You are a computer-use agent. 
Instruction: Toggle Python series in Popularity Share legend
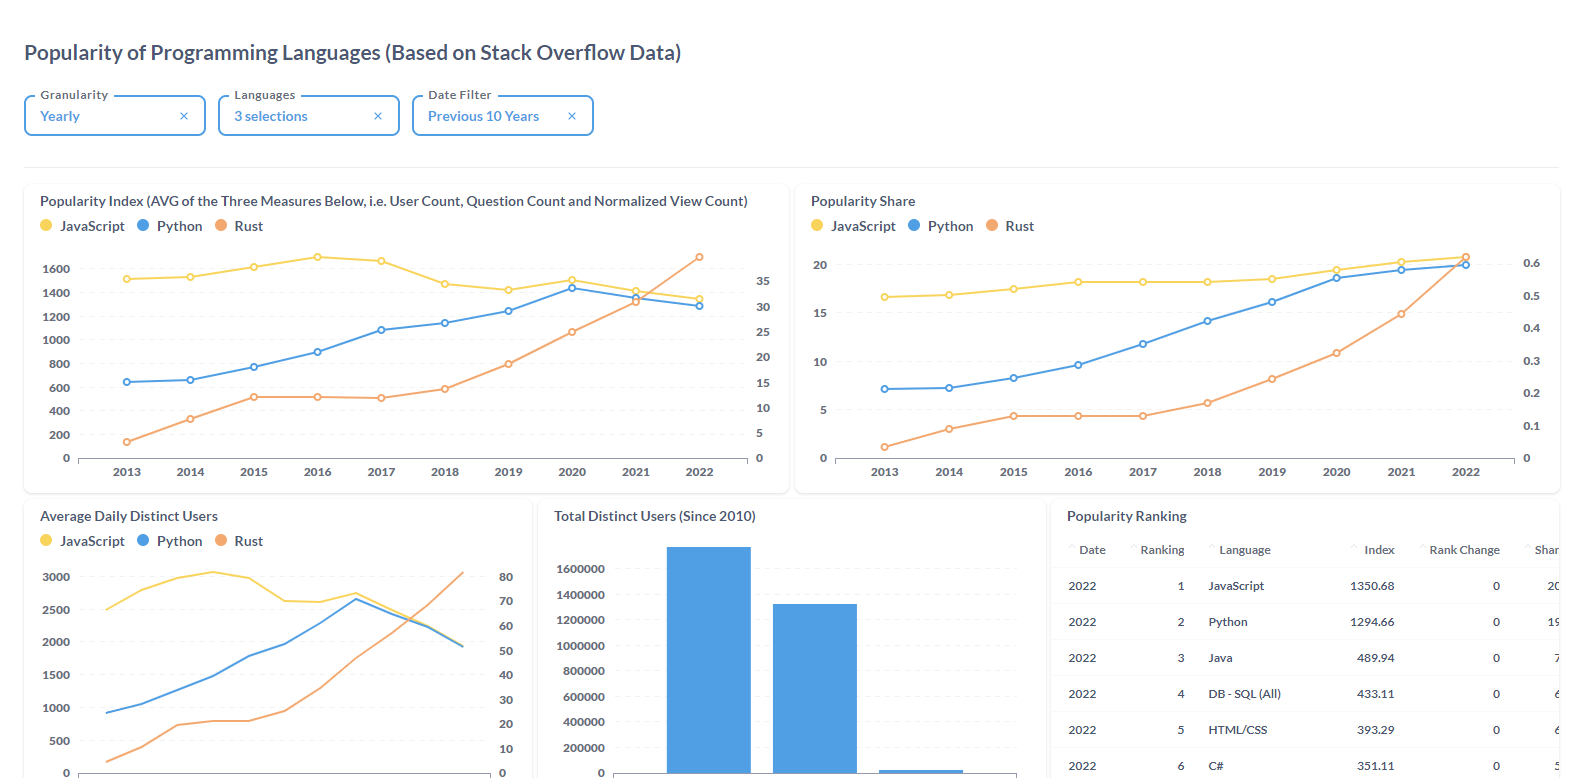click(941, 226)
